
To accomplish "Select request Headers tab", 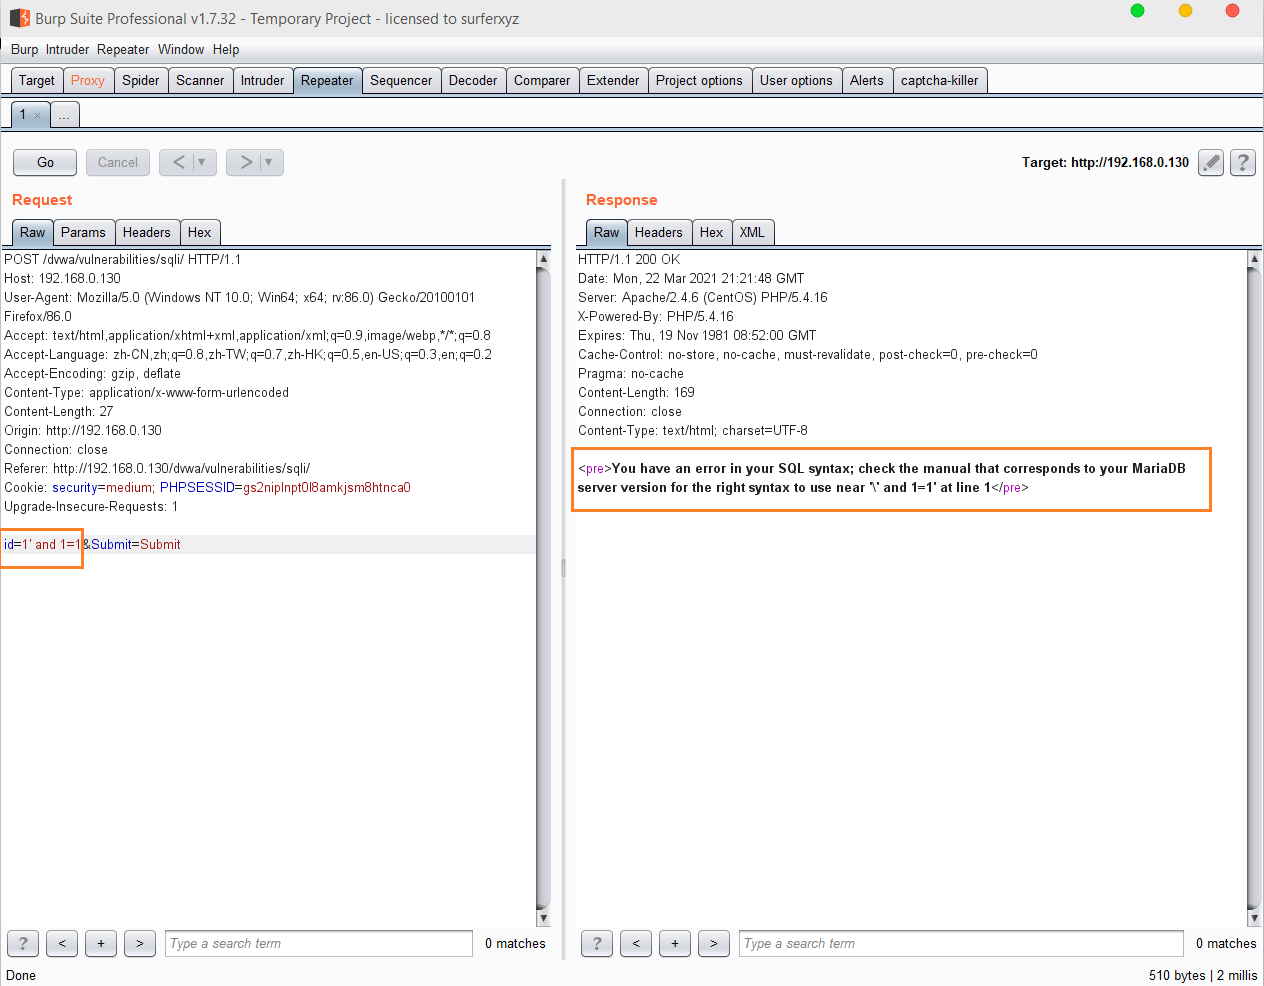I will pyautogui.click(x=147, y=232).
